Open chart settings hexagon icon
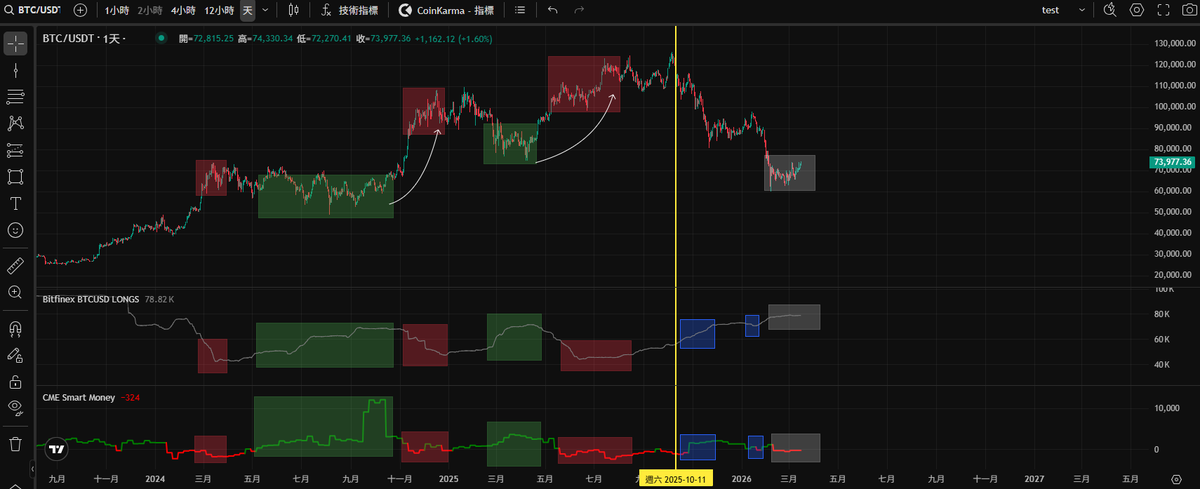This screenshot has width=1200, height=489. (x=1137, y=10)
